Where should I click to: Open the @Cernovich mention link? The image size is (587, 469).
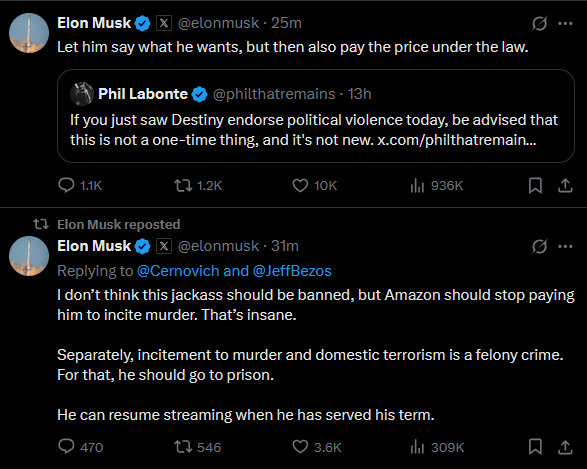click(178, 271)
